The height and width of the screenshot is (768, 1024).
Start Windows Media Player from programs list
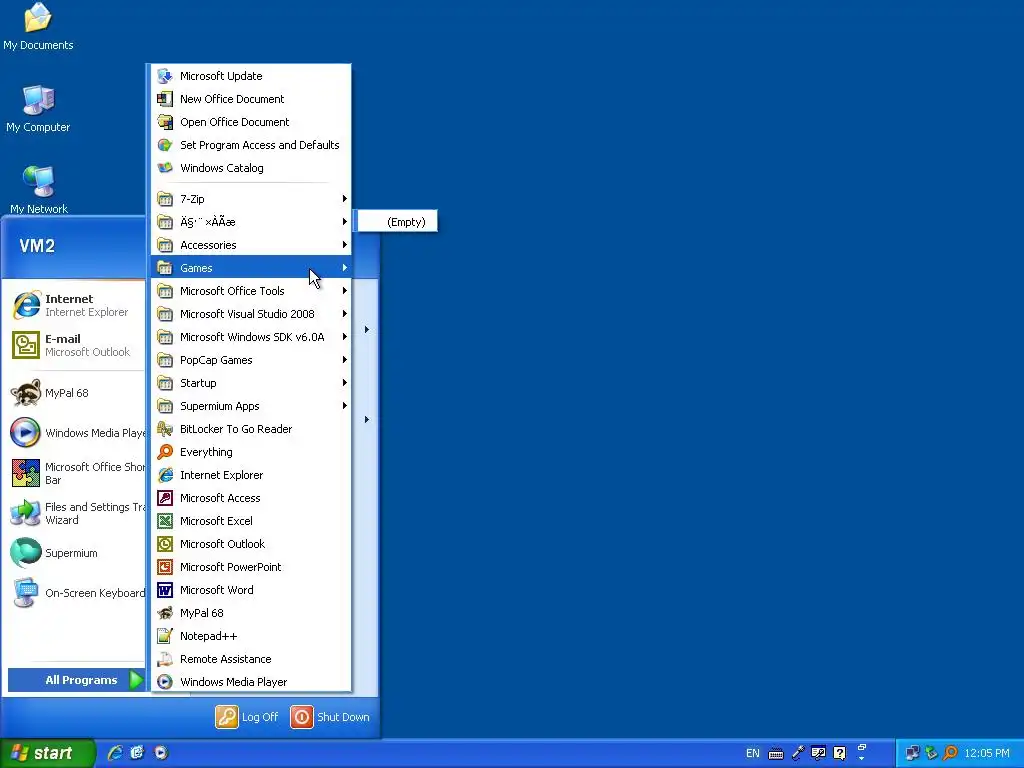[x=251, y=682]
